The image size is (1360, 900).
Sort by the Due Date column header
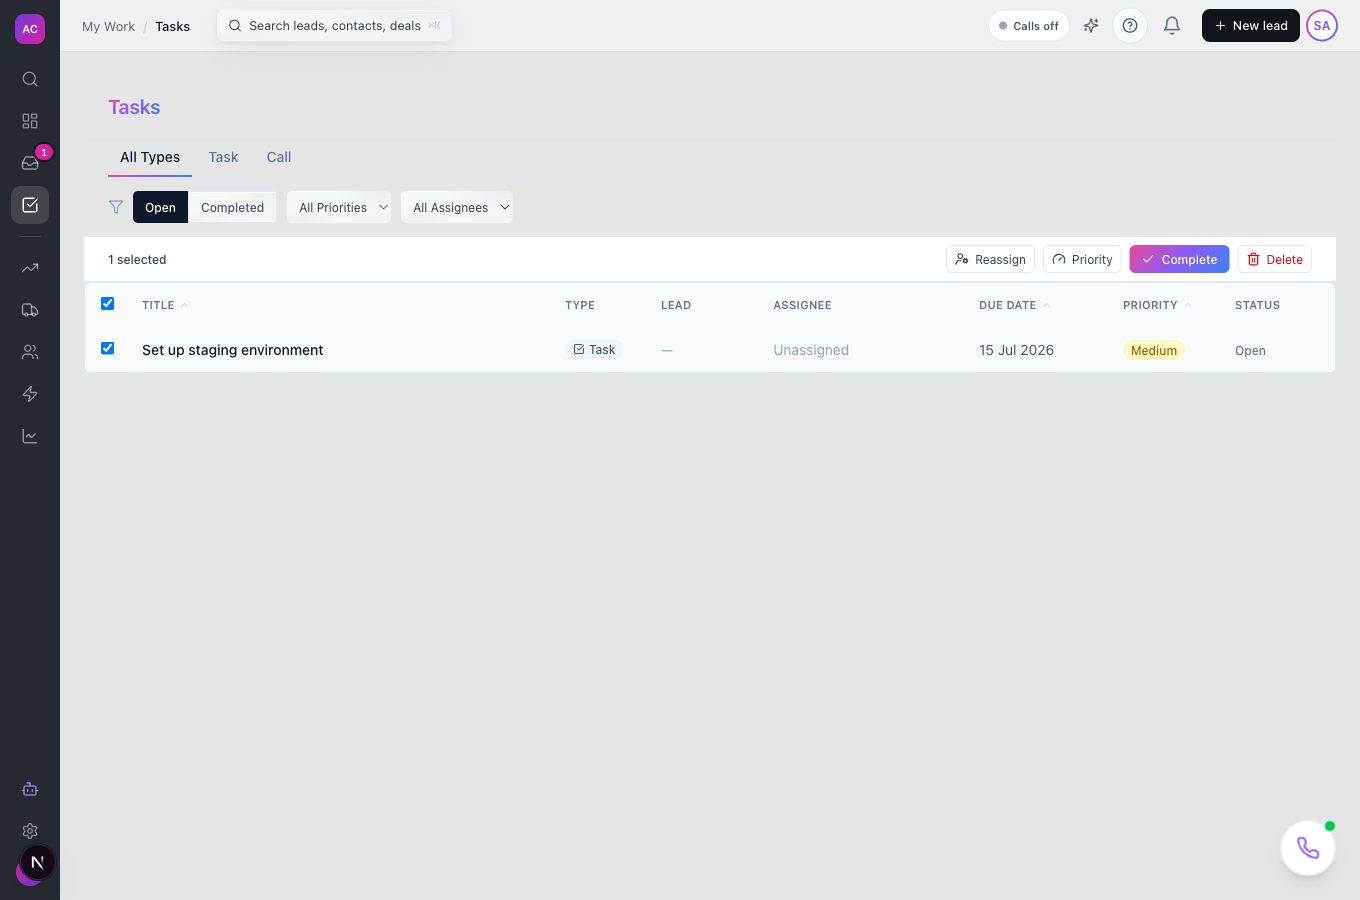tap(1014, 305)
